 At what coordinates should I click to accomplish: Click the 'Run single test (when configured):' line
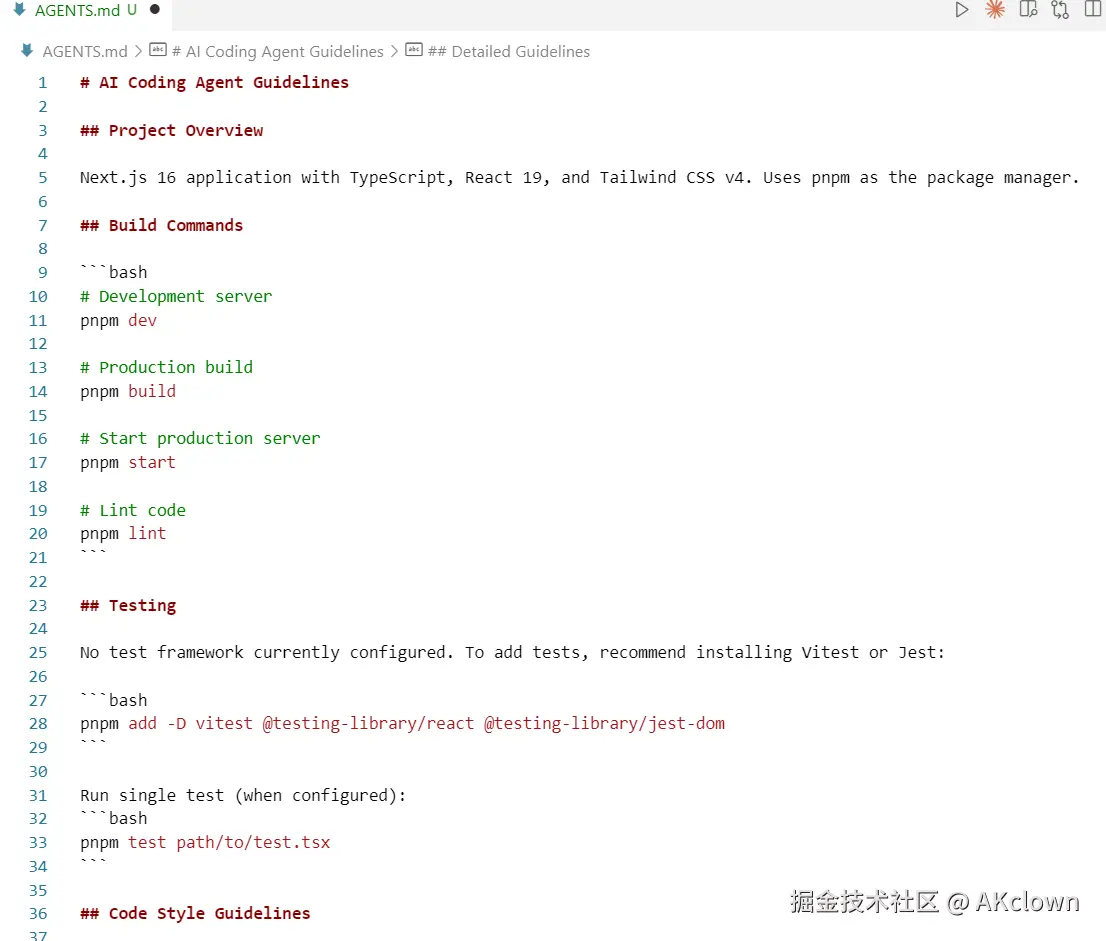(243, 796)
